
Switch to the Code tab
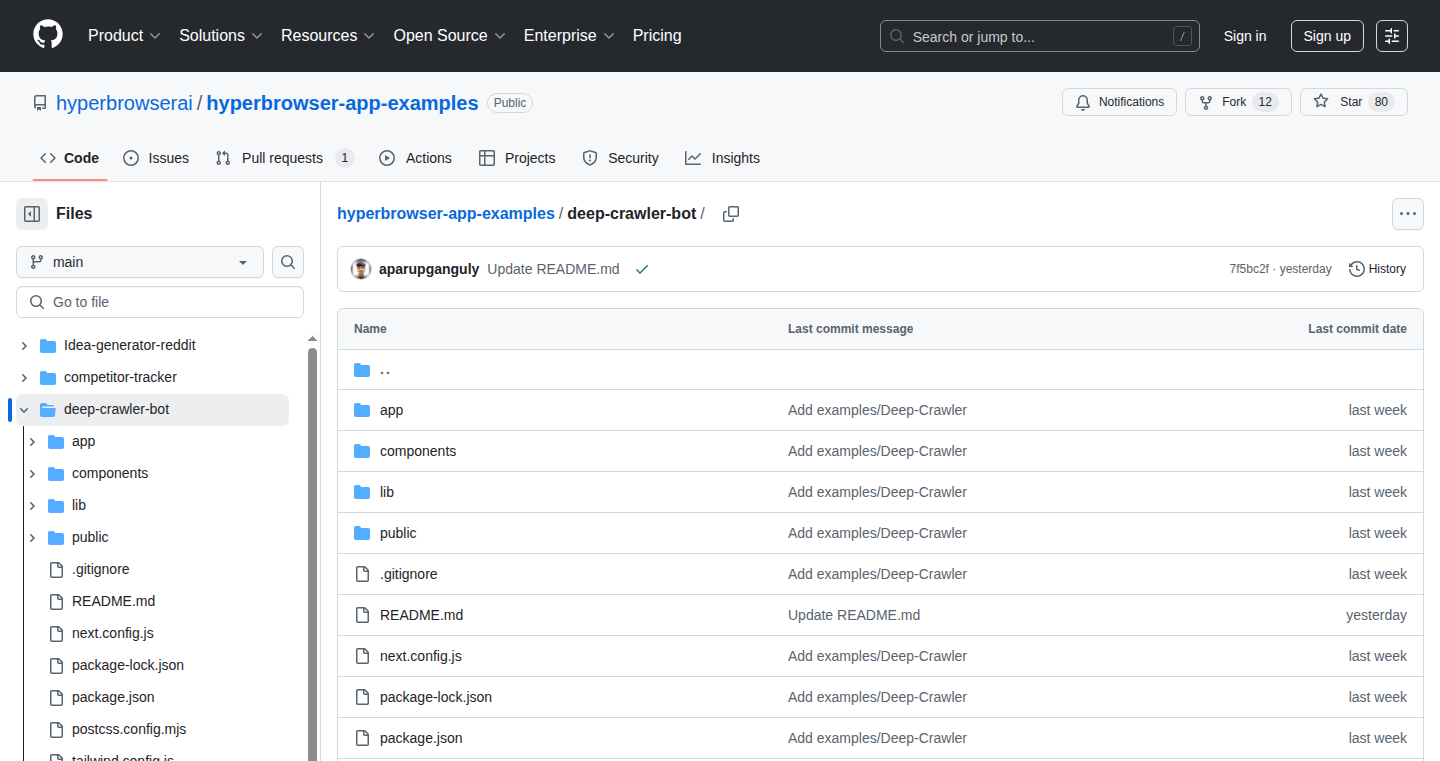tap(70, 158)
